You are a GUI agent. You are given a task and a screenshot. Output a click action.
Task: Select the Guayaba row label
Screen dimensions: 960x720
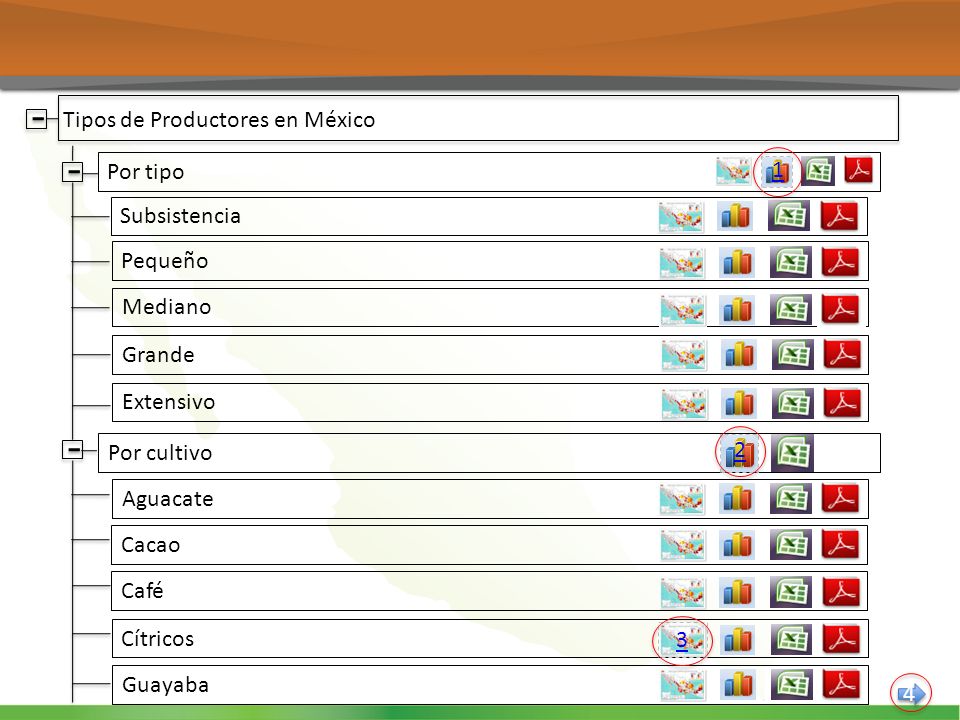[165, 685]
